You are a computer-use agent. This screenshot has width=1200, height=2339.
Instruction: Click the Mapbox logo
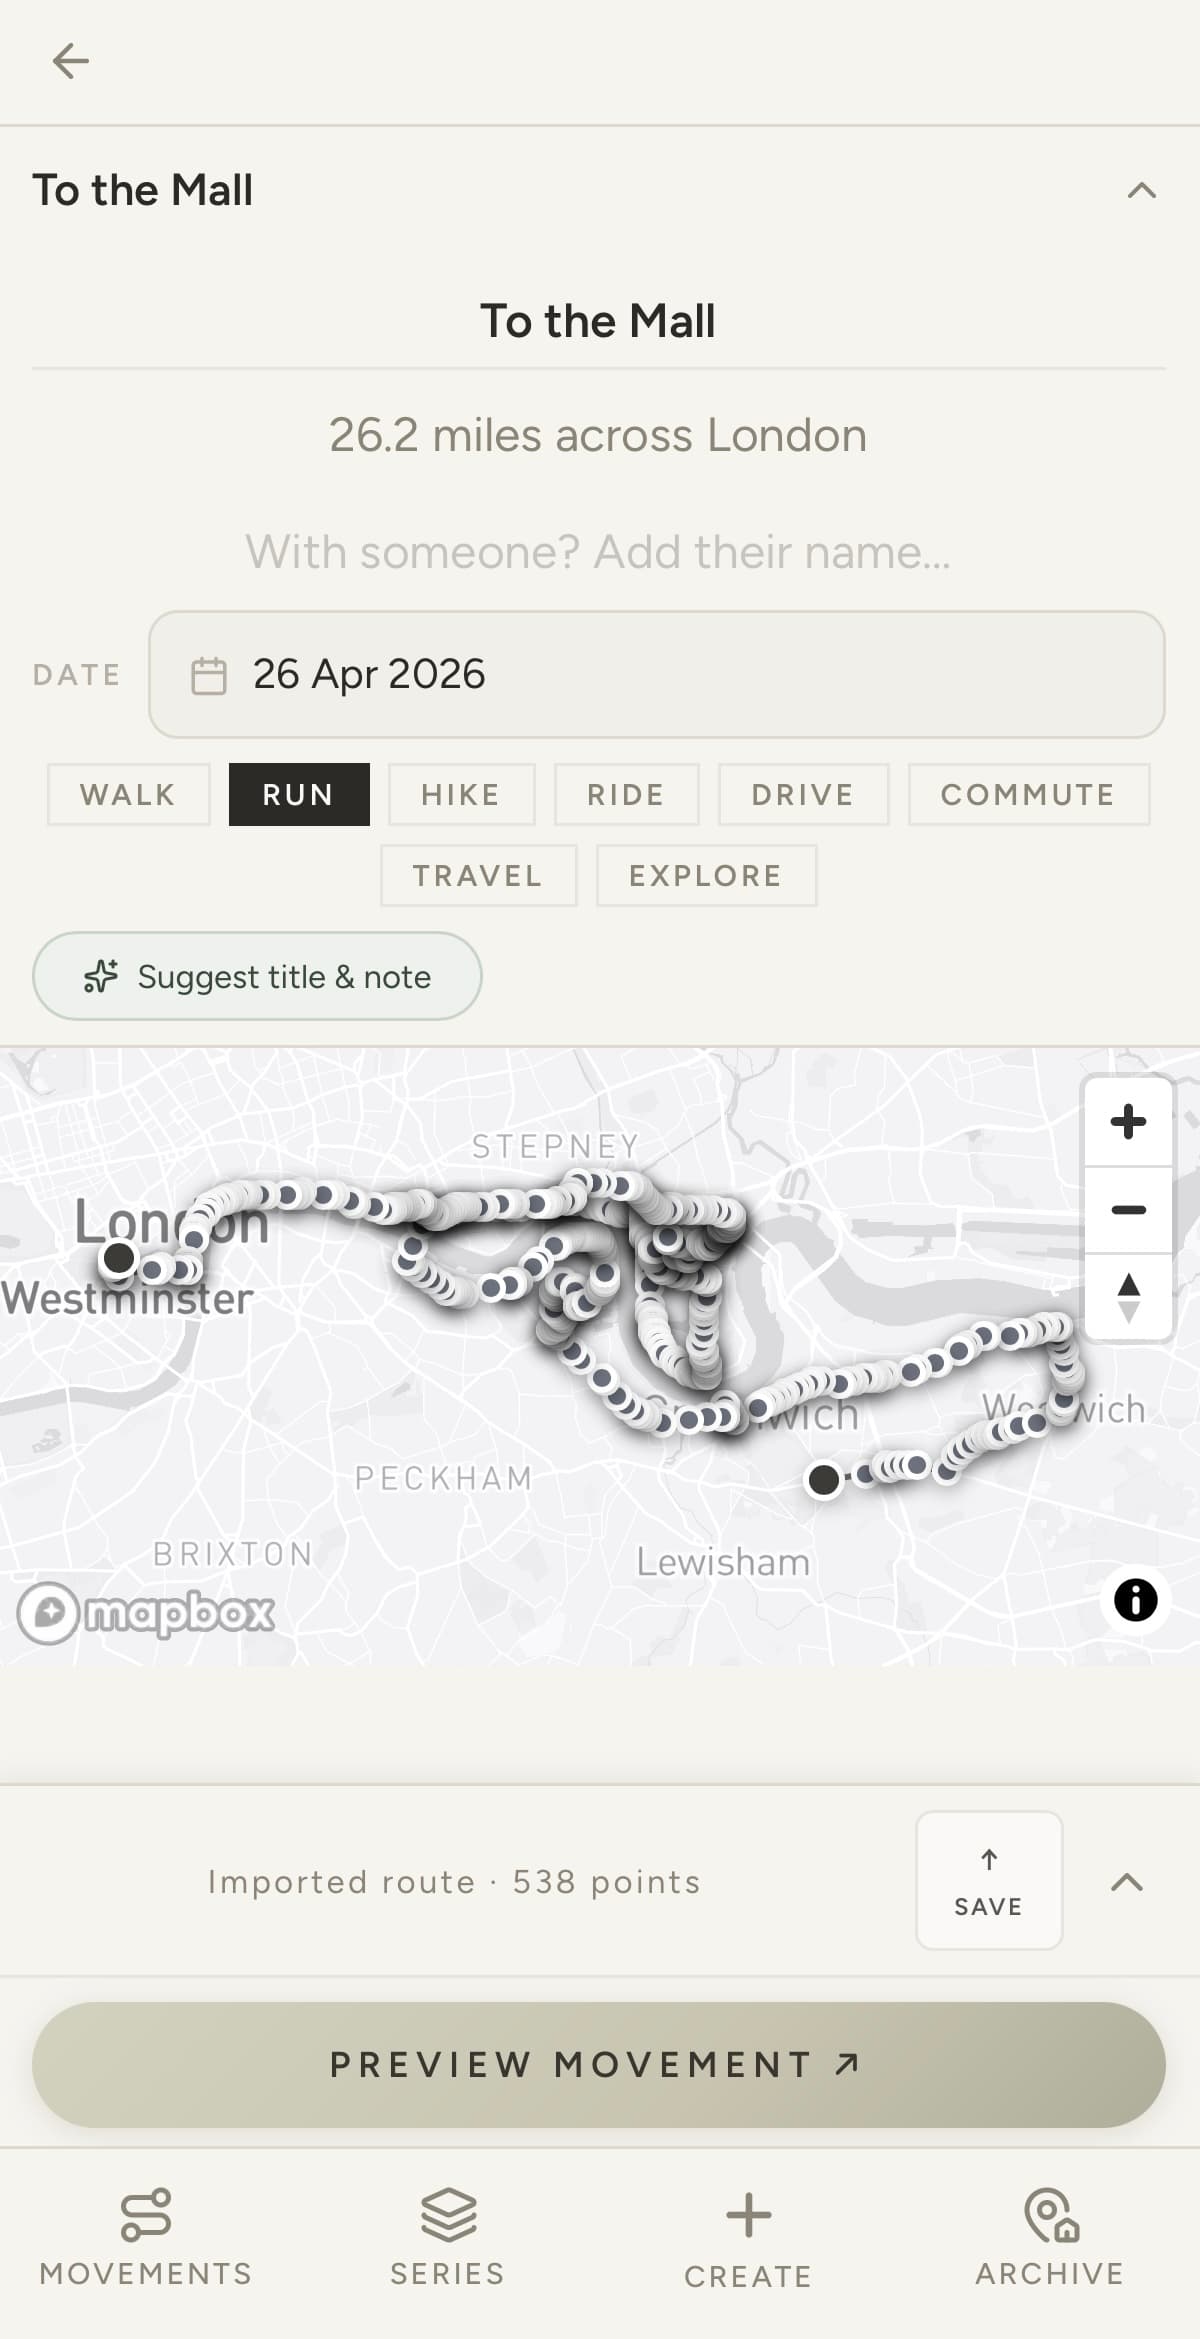[x=146, y=1612]
